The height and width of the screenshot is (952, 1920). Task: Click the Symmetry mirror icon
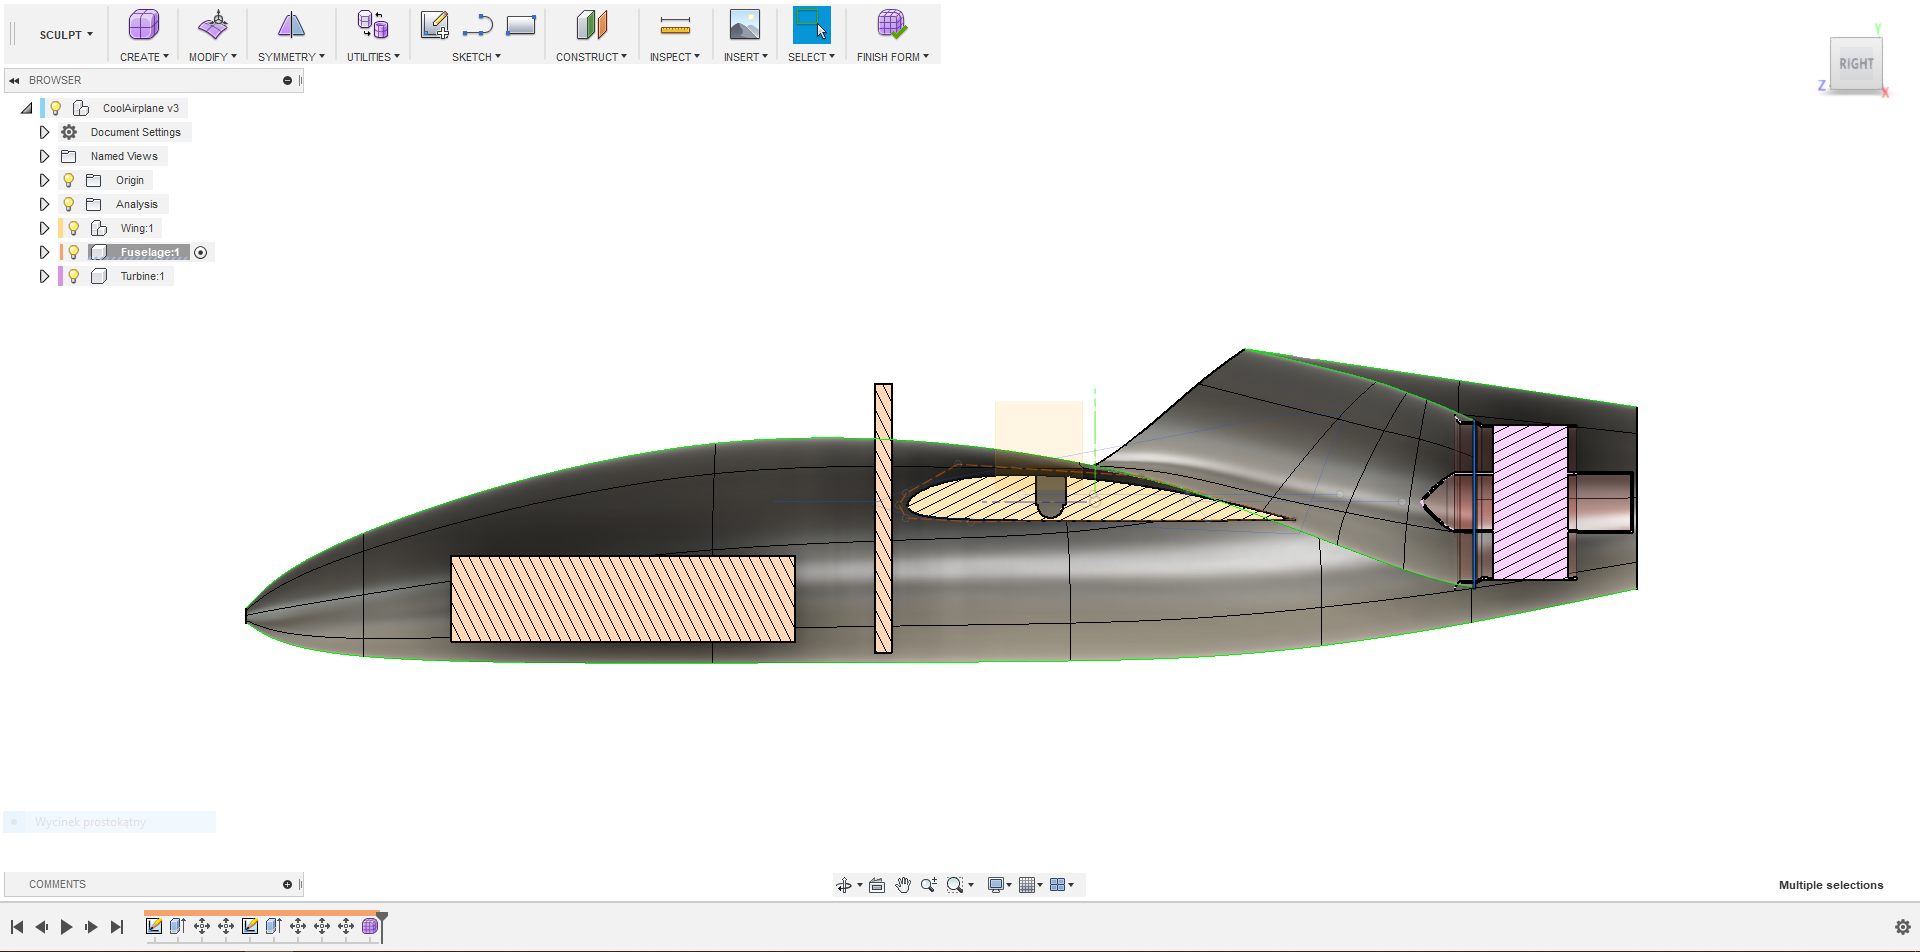coord(291,25)
